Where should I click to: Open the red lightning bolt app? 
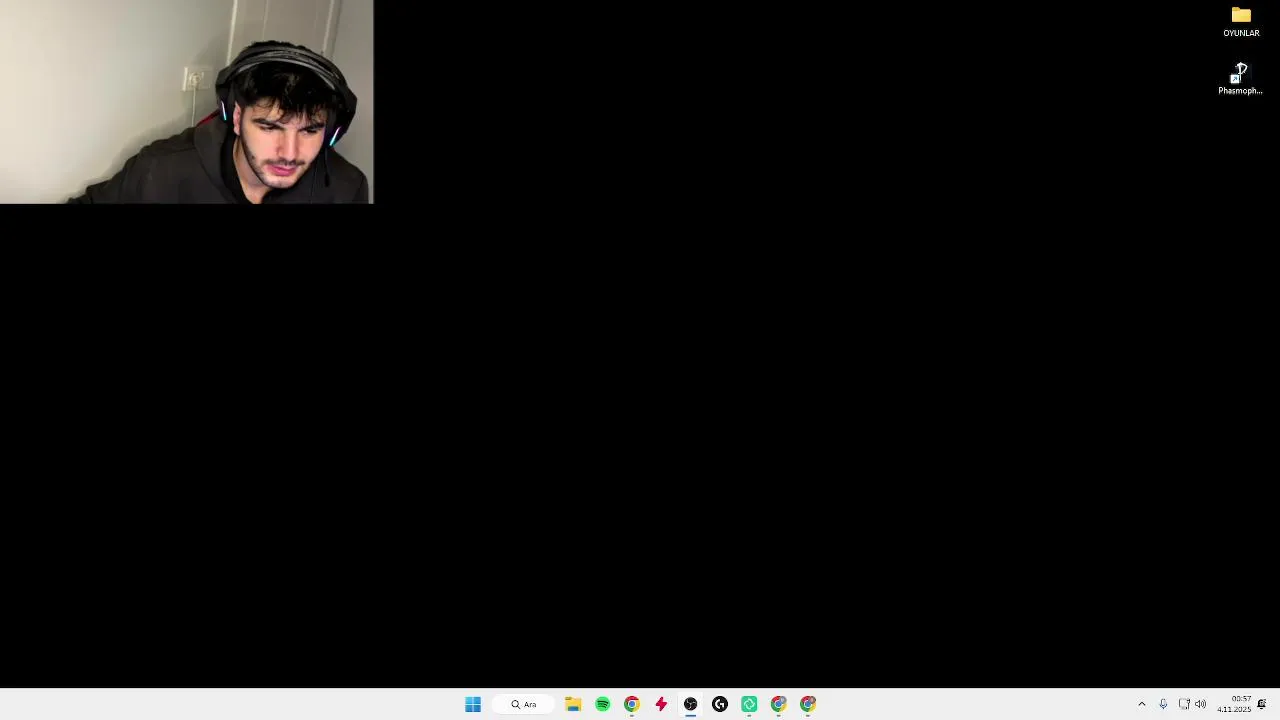pos(661,704)
